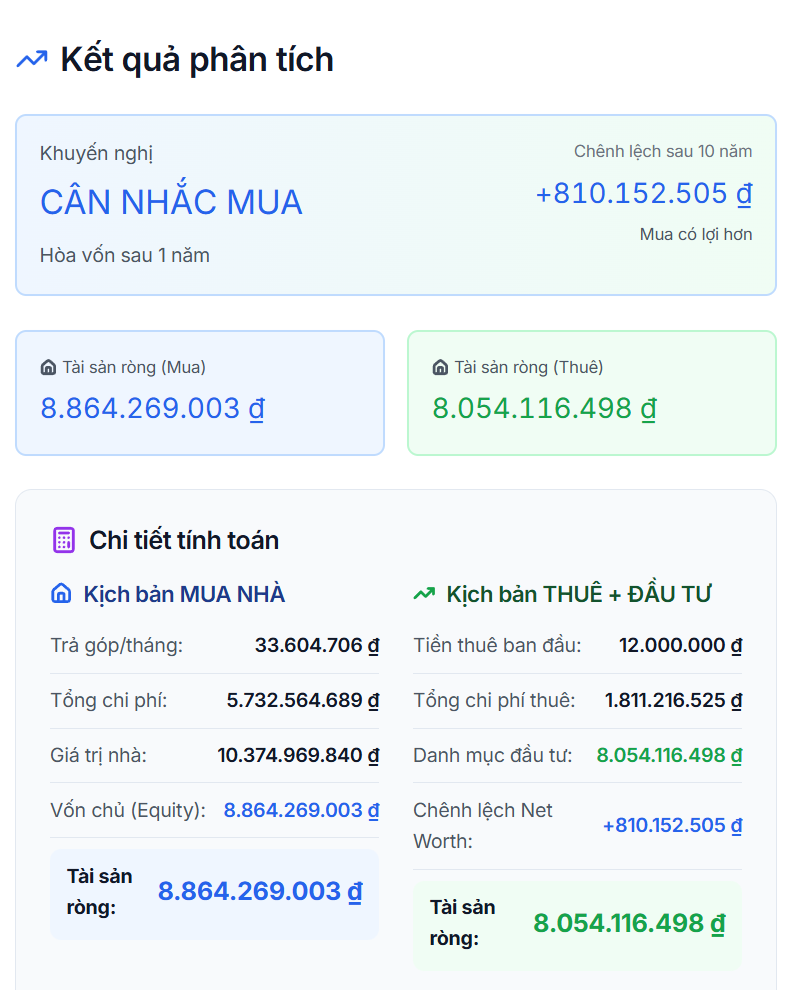This screenshot has height=990, width=798.
Task: Click the 12.000.000 đ initial rent value
Action: point(681,645)
